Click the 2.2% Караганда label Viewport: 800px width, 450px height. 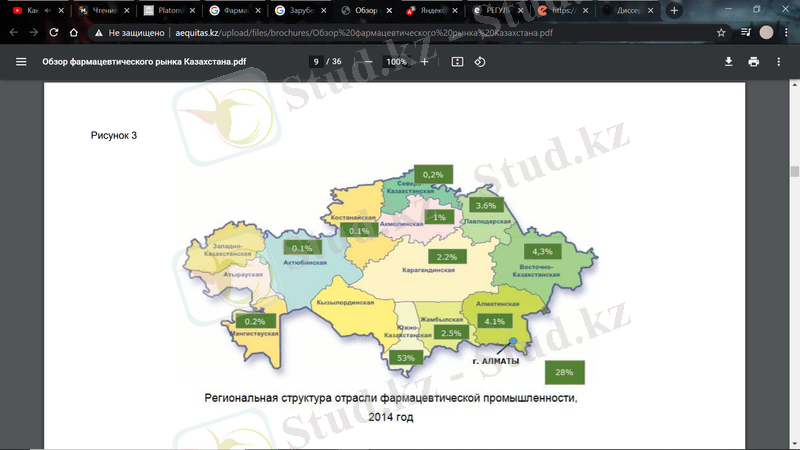[x=447, y=257]
